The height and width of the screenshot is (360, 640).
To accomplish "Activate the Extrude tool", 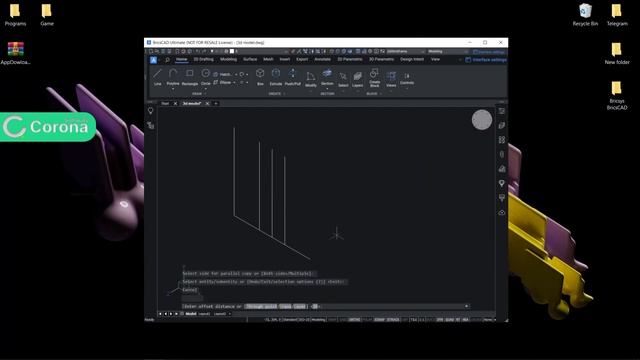I will coord(276,77).
